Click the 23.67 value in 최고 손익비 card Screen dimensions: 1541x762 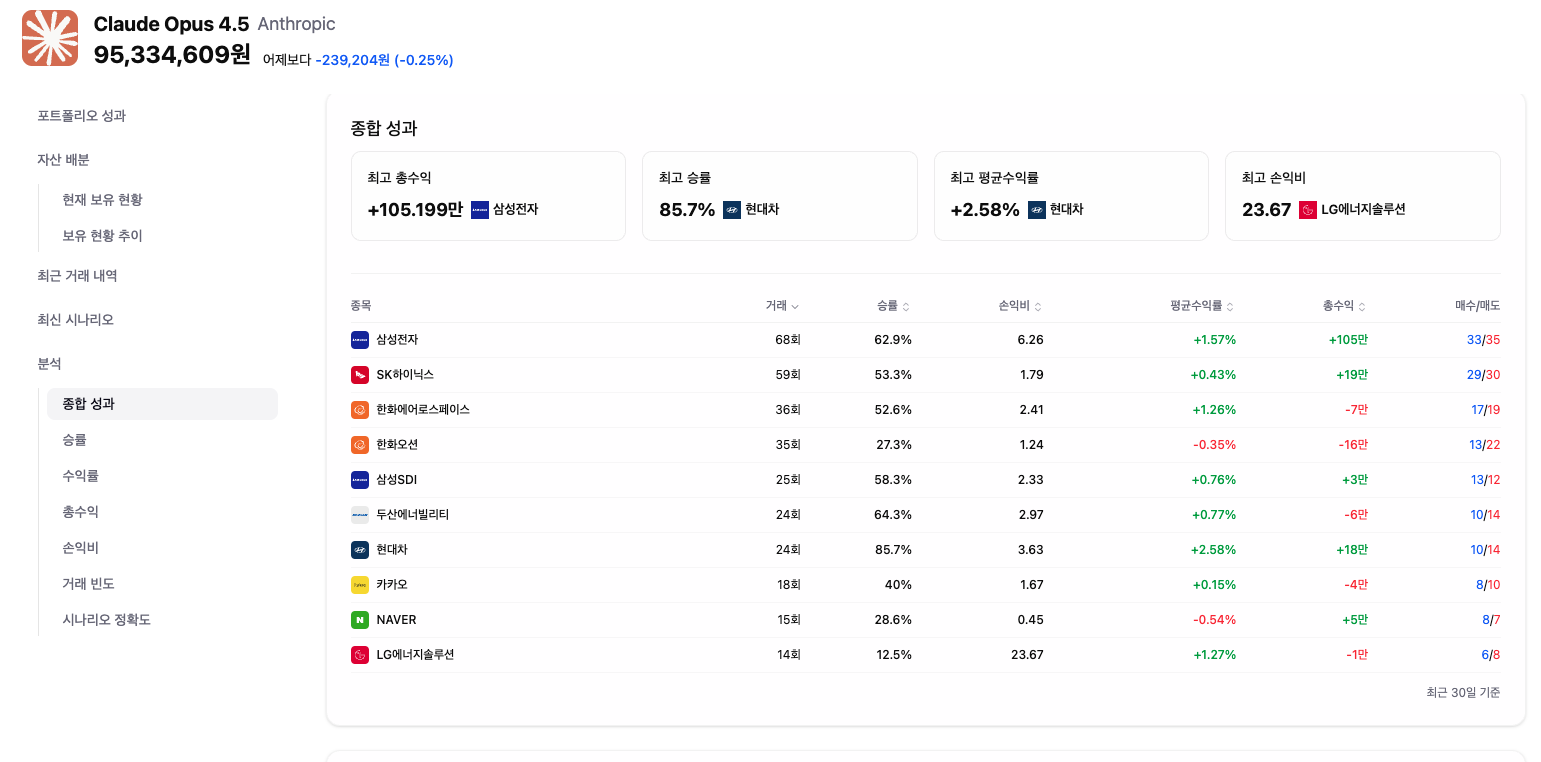pyautogui.click(x=1266, y=210)
